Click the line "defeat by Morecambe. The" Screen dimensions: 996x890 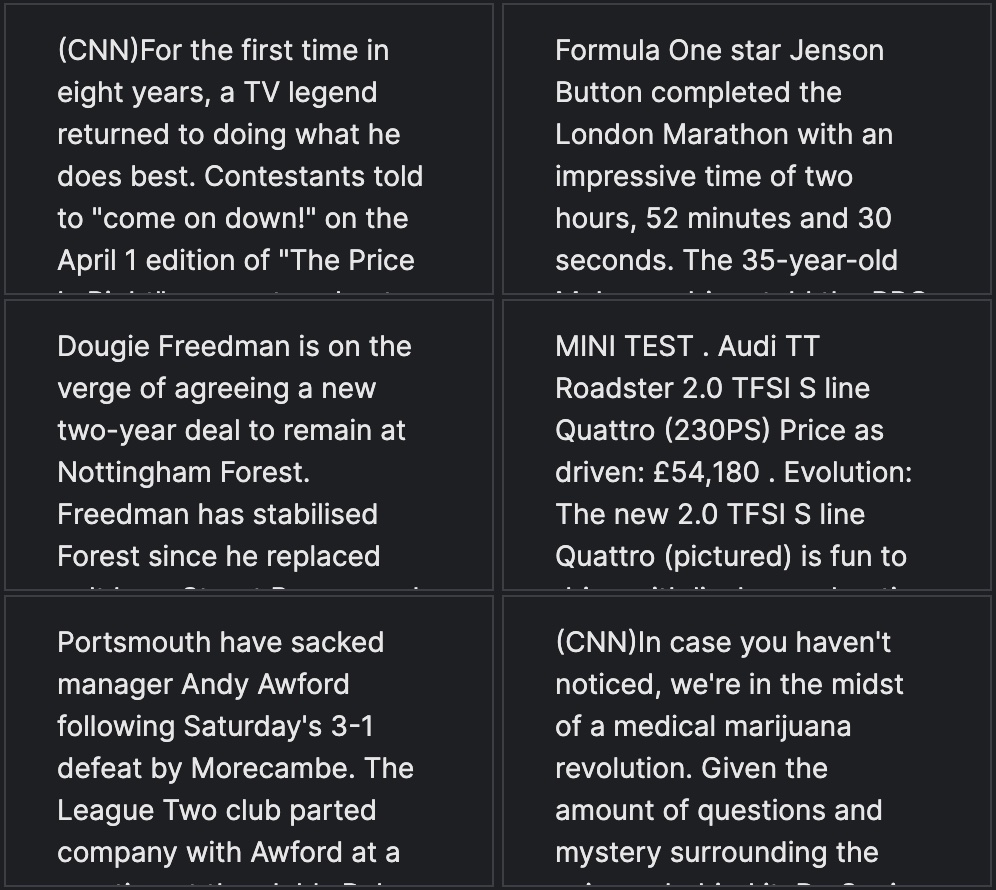tap(235, 768)
